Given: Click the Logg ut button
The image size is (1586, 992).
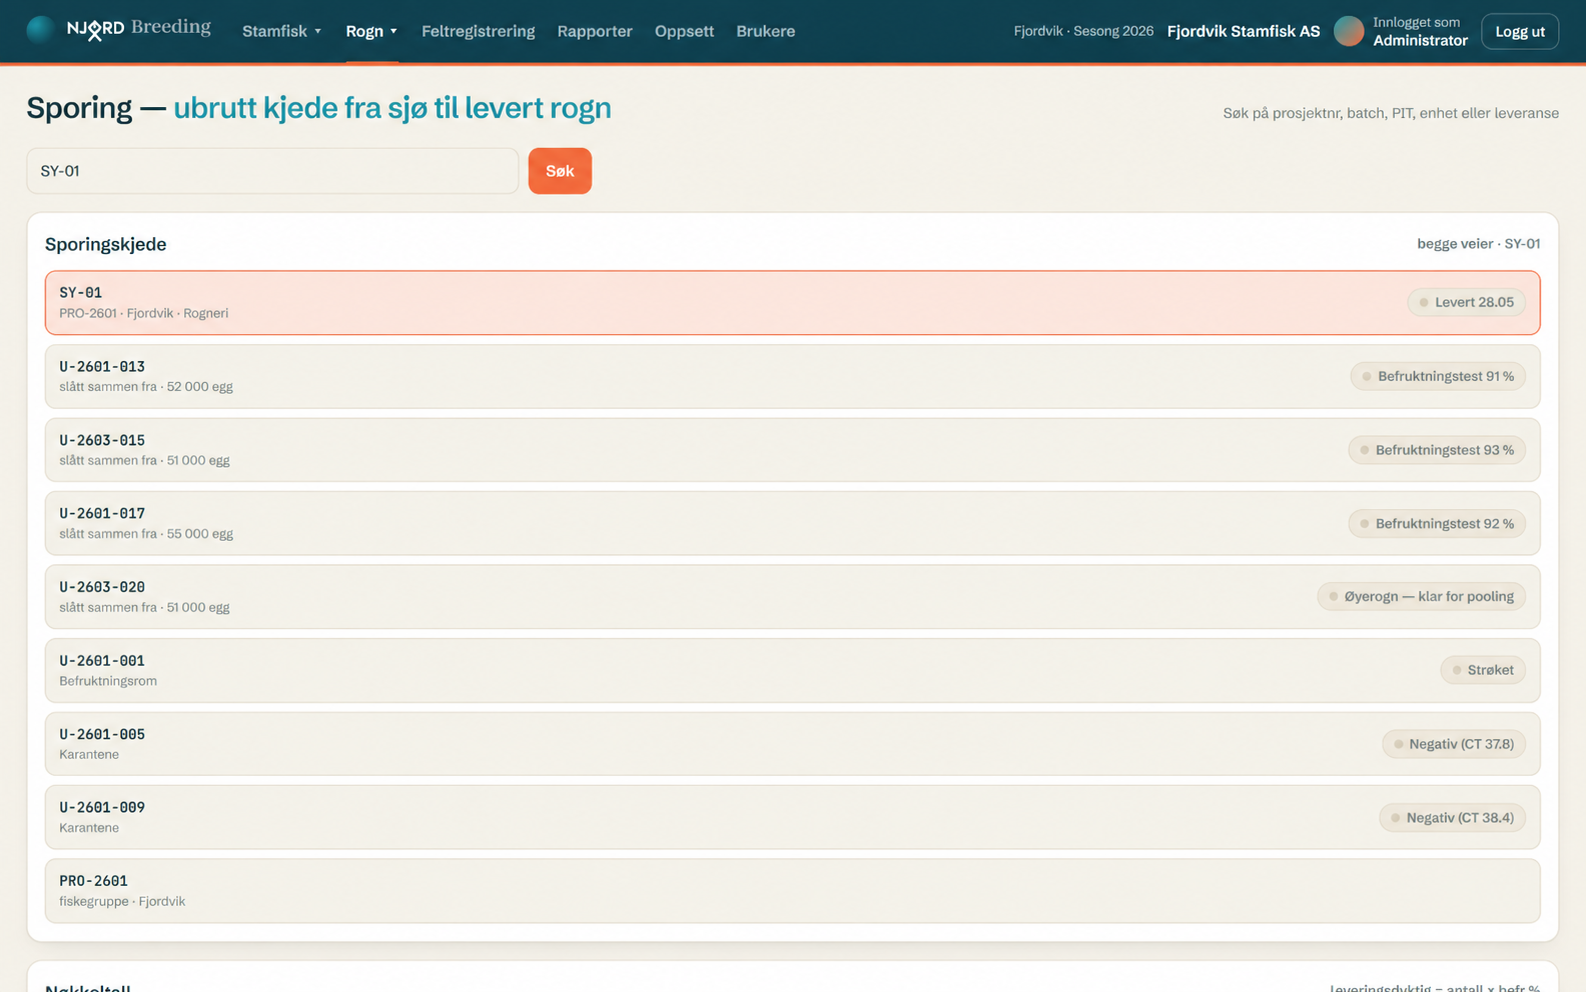Looking at the screenshot, I should pyautogui.click(x=1519, y=31).
